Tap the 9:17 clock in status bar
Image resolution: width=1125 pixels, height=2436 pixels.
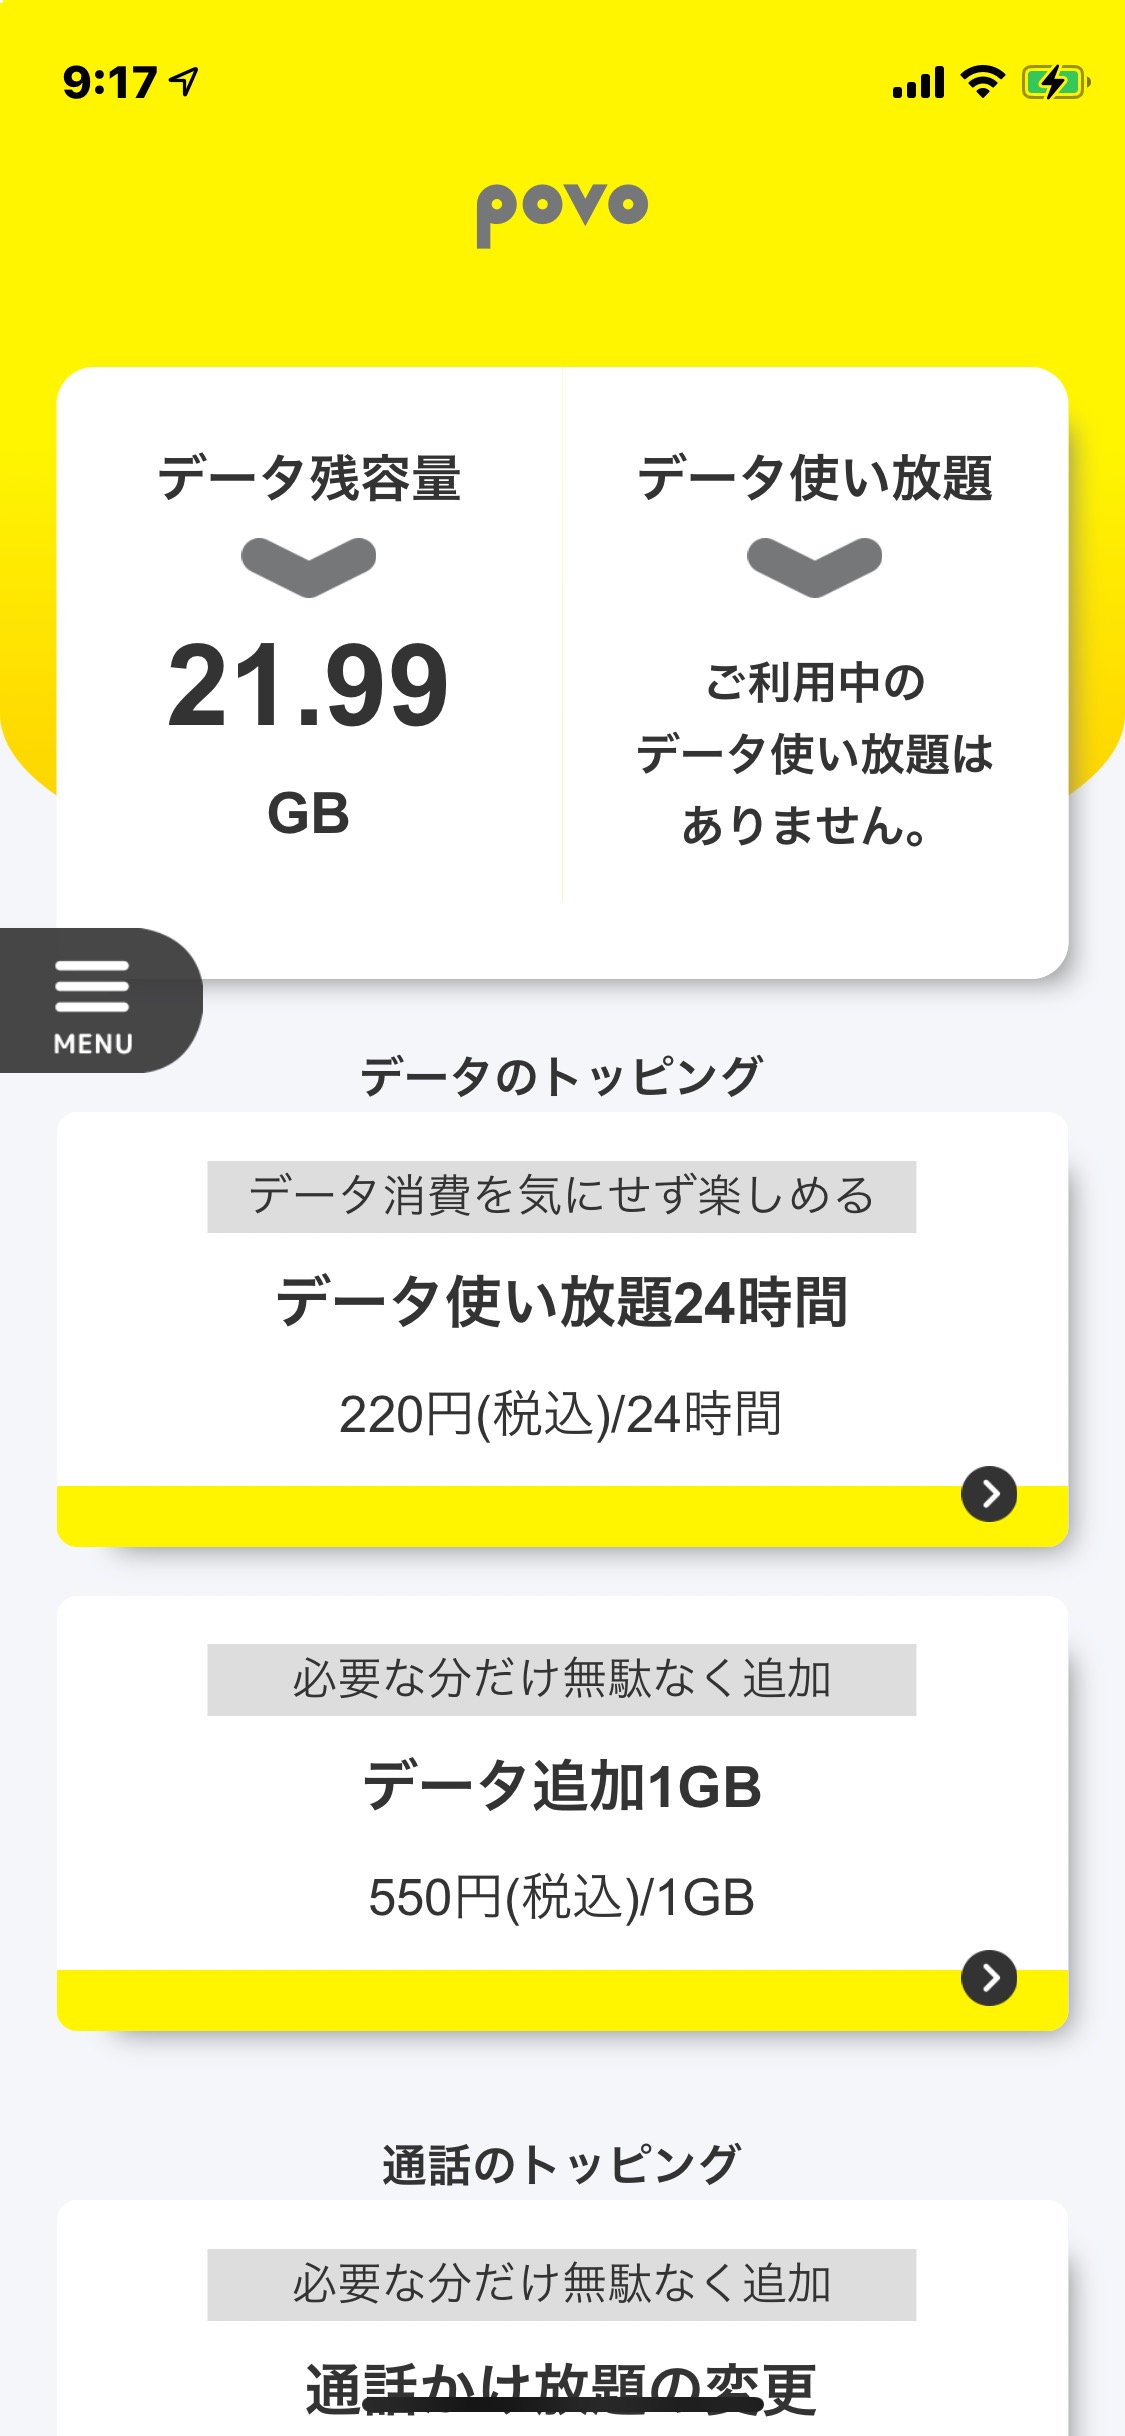[x=109, y=82]
